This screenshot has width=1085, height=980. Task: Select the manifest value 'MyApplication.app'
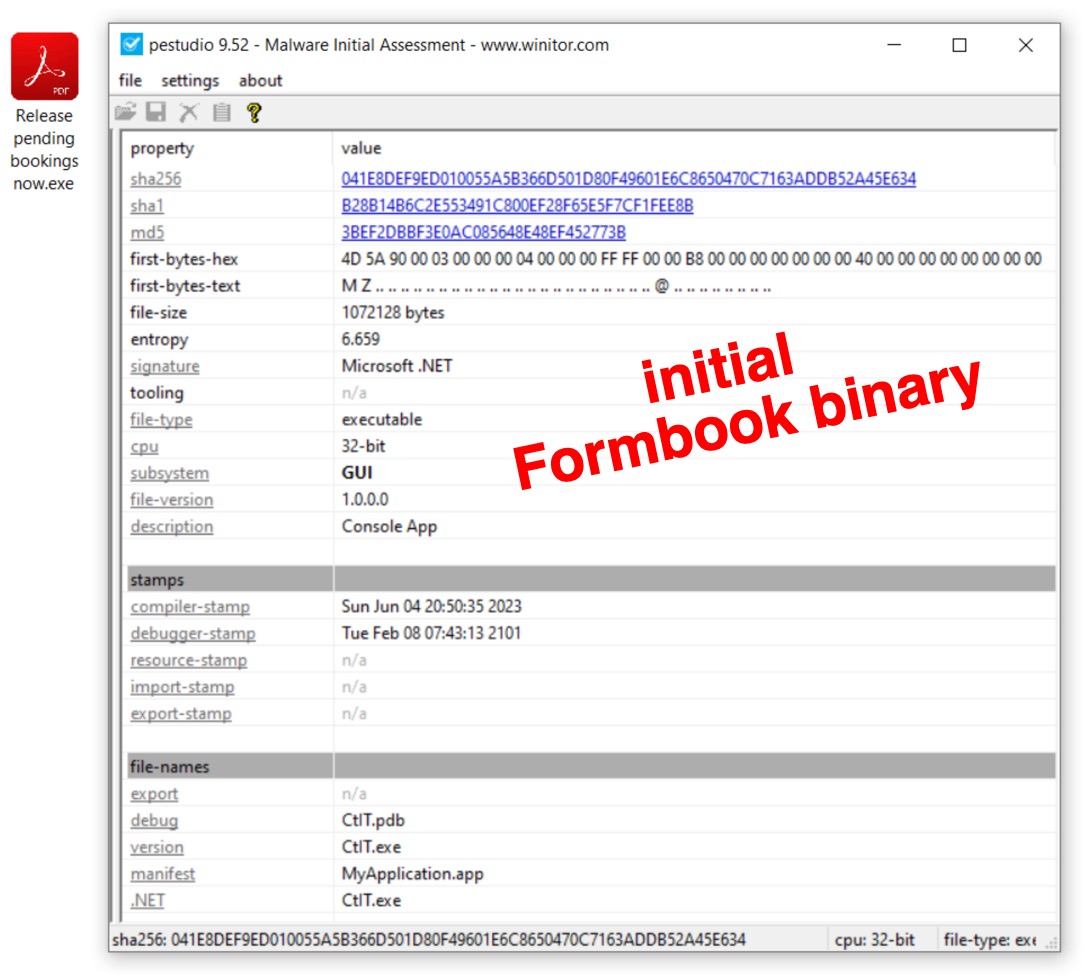tap(412, 874)
